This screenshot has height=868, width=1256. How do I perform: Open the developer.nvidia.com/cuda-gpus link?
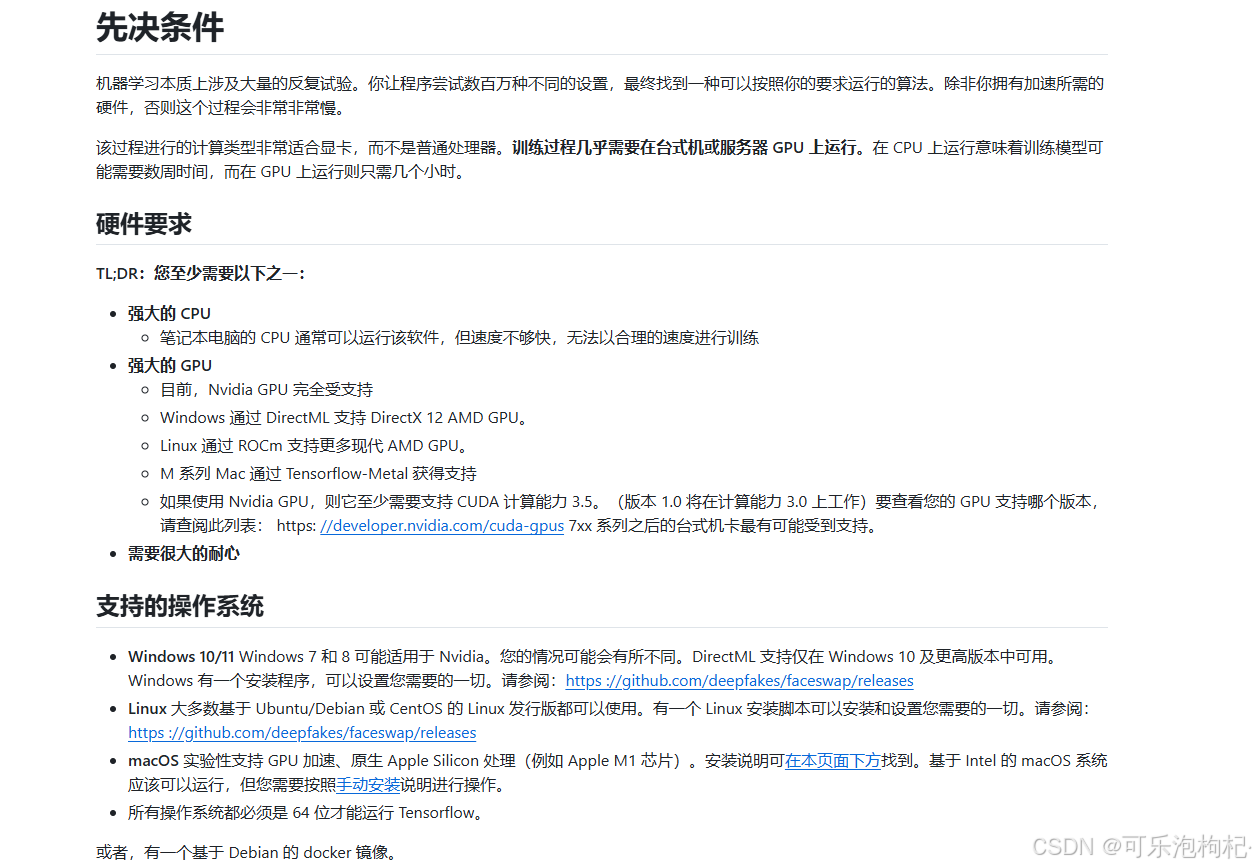pyautogui.click(x=442, y=526)
